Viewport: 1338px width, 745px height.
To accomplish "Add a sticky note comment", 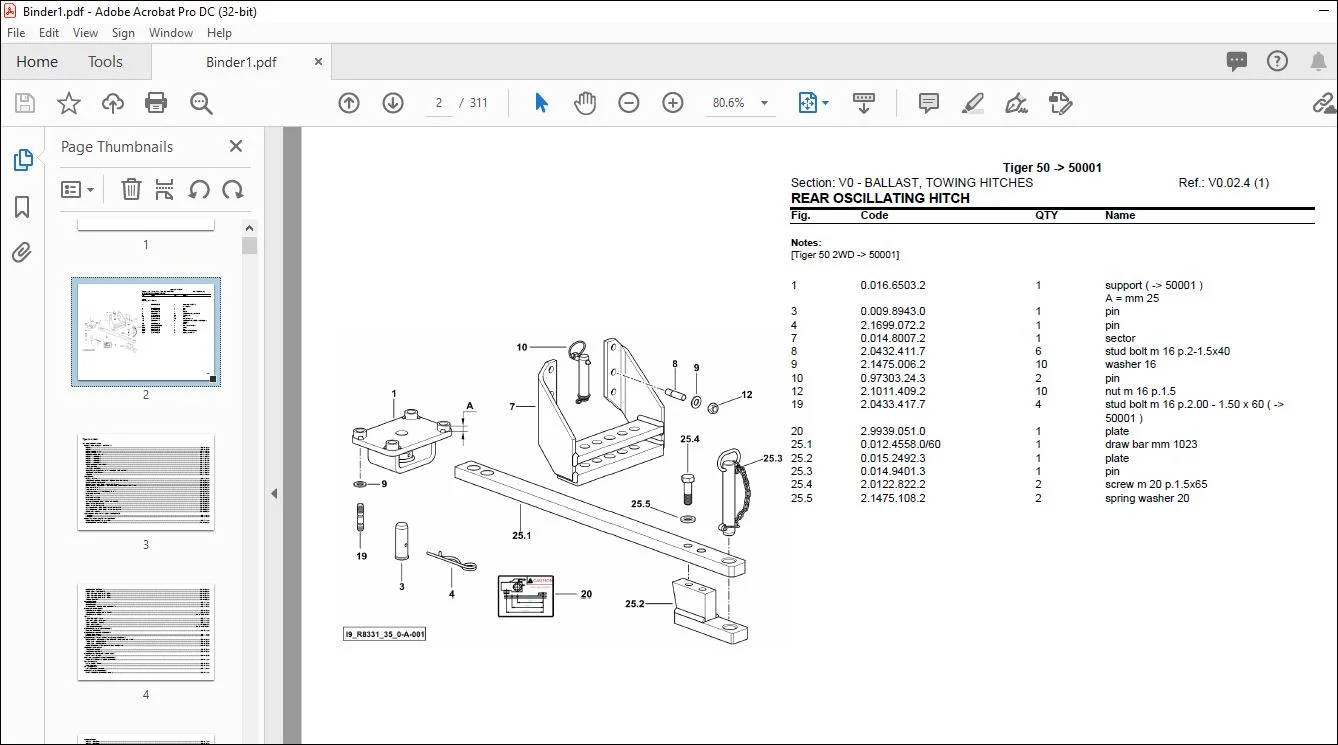I will (x=929, y=103).
